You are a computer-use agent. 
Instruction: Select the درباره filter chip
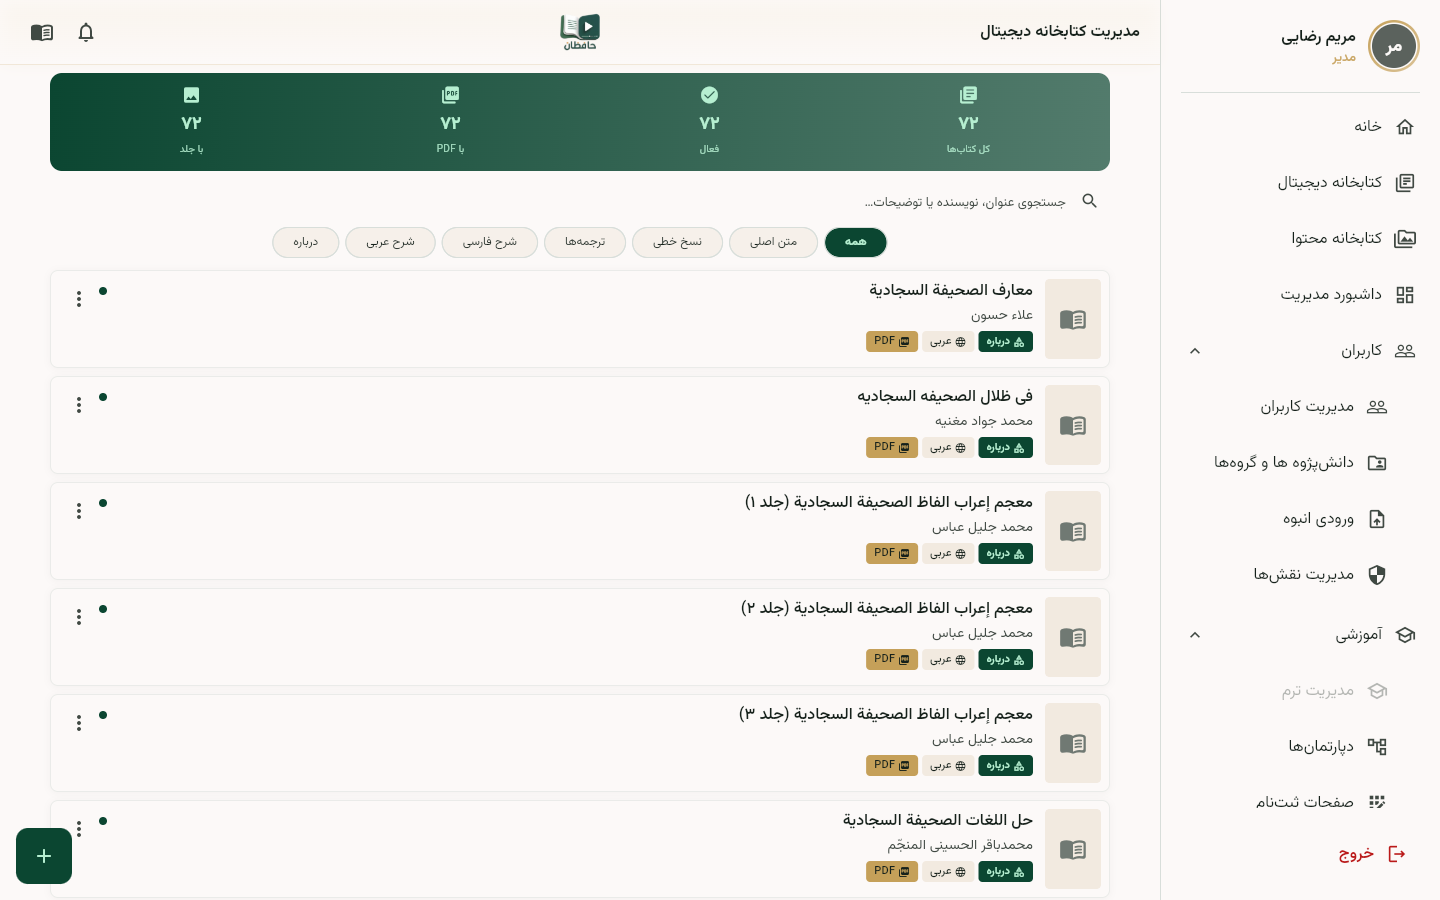click(x=306, y=242)
